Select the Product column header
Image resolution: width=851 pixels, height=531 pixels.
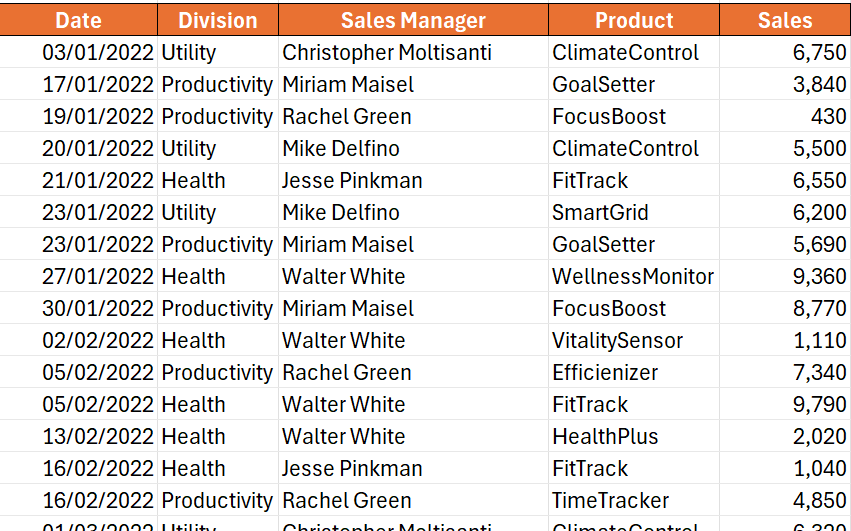pos(634,20)
